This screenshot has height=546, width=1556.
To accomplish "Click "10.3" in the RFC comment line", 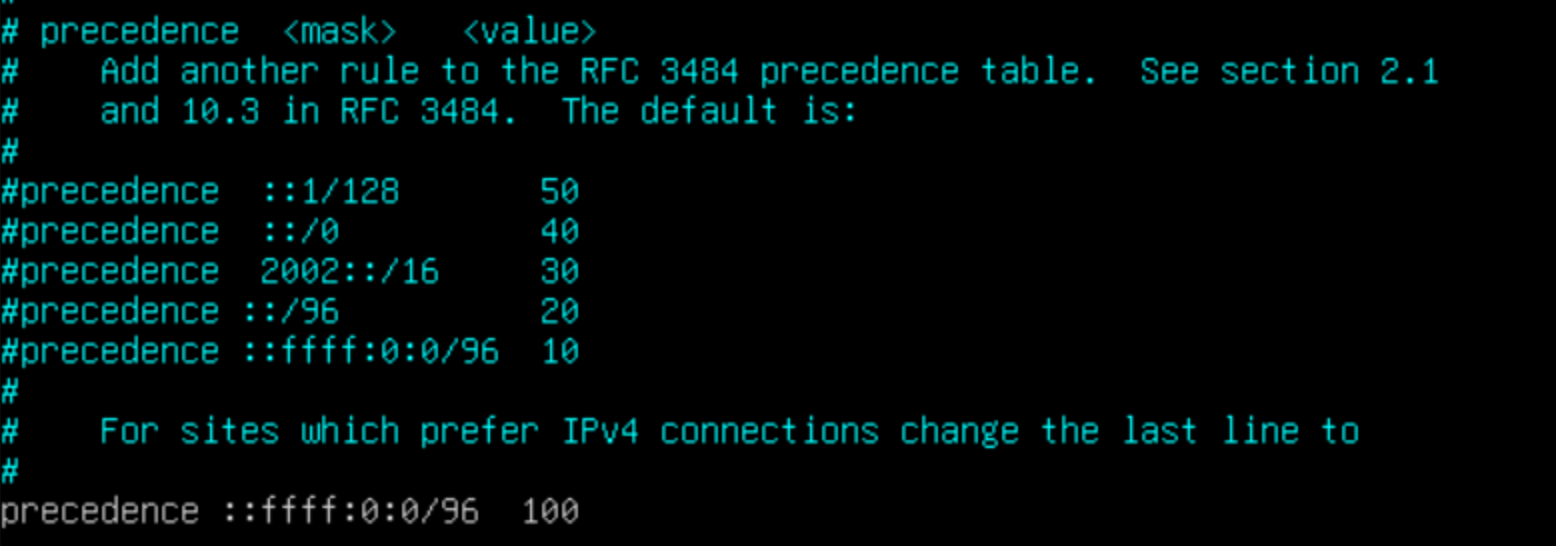I will (219, 111).
